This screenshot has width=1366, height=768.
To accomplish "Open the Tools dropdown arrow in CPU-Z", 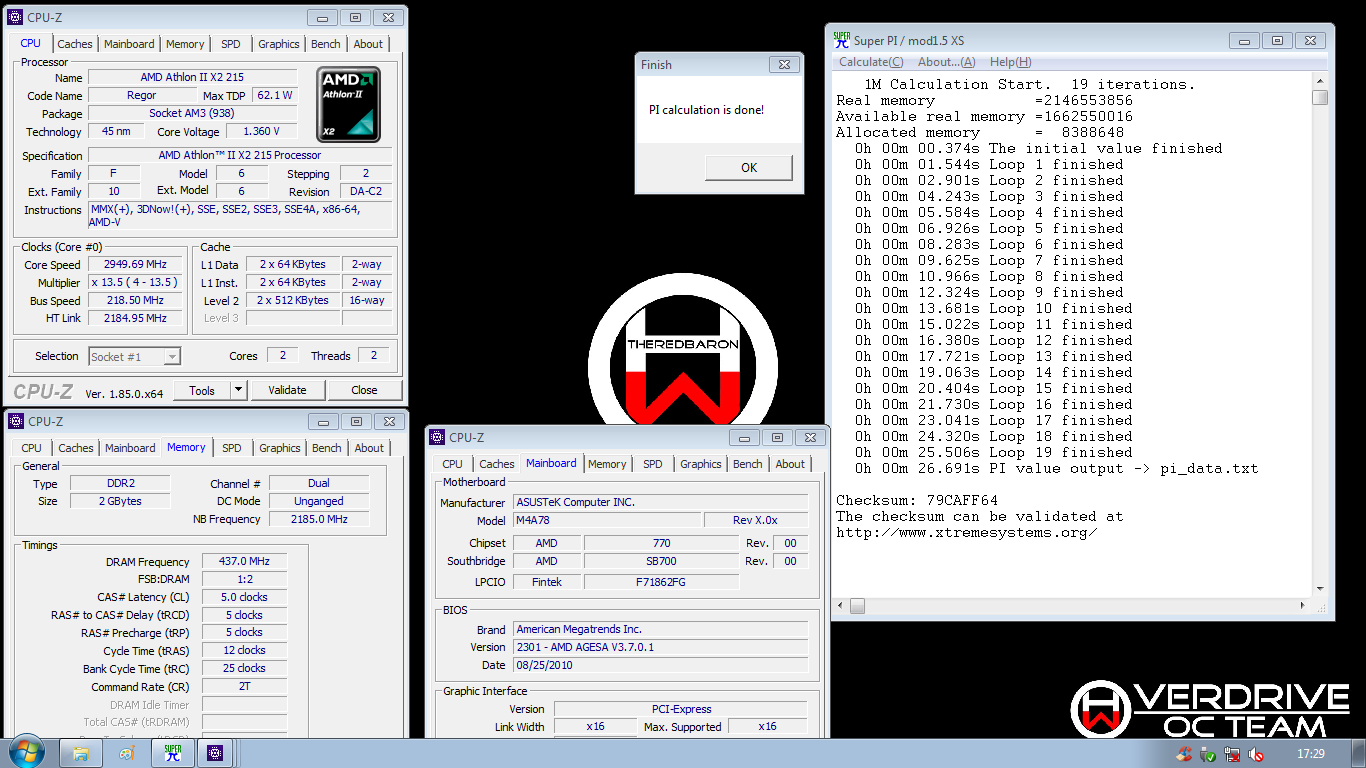I will coord(238,390).
